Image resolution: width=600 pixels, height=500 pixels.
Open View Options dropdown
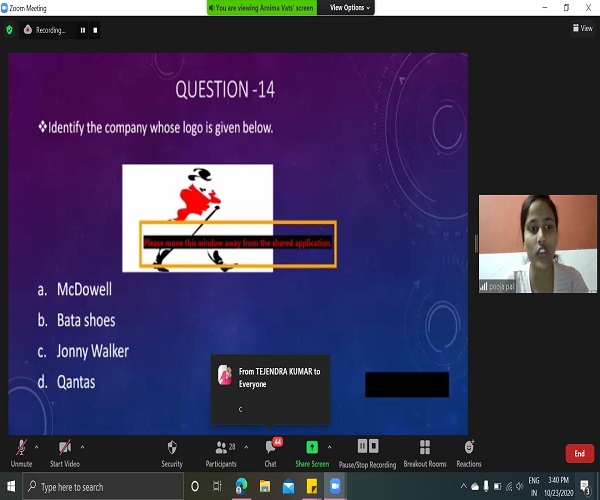[350, 8]
